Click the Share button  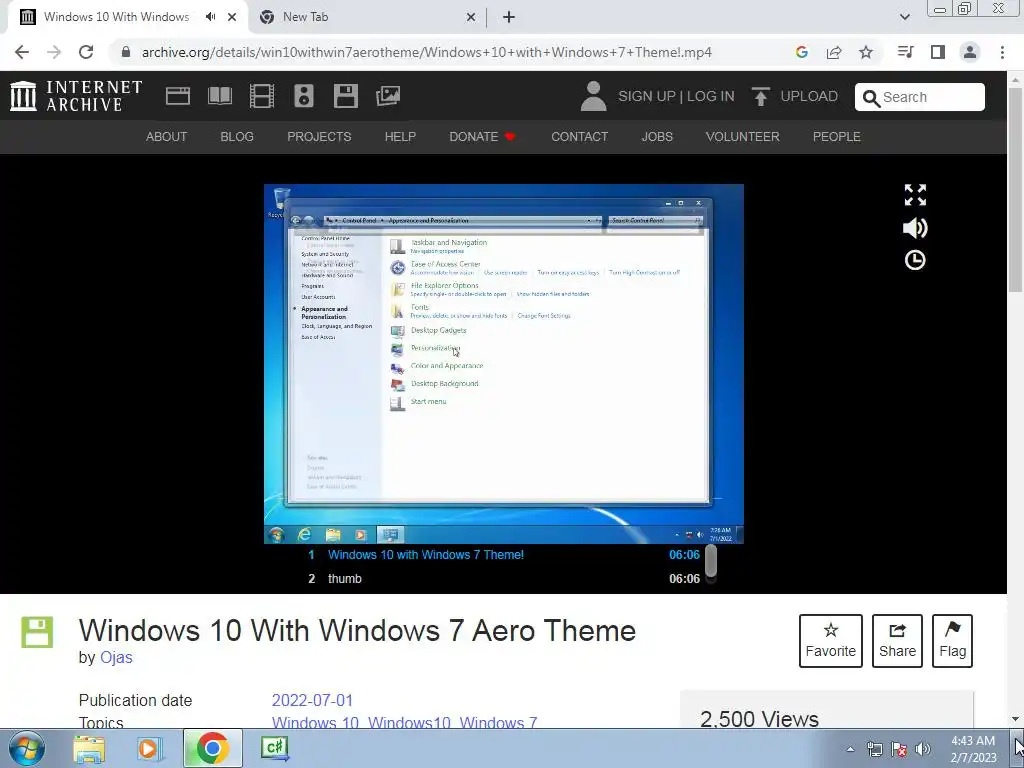tap(897, 641)
